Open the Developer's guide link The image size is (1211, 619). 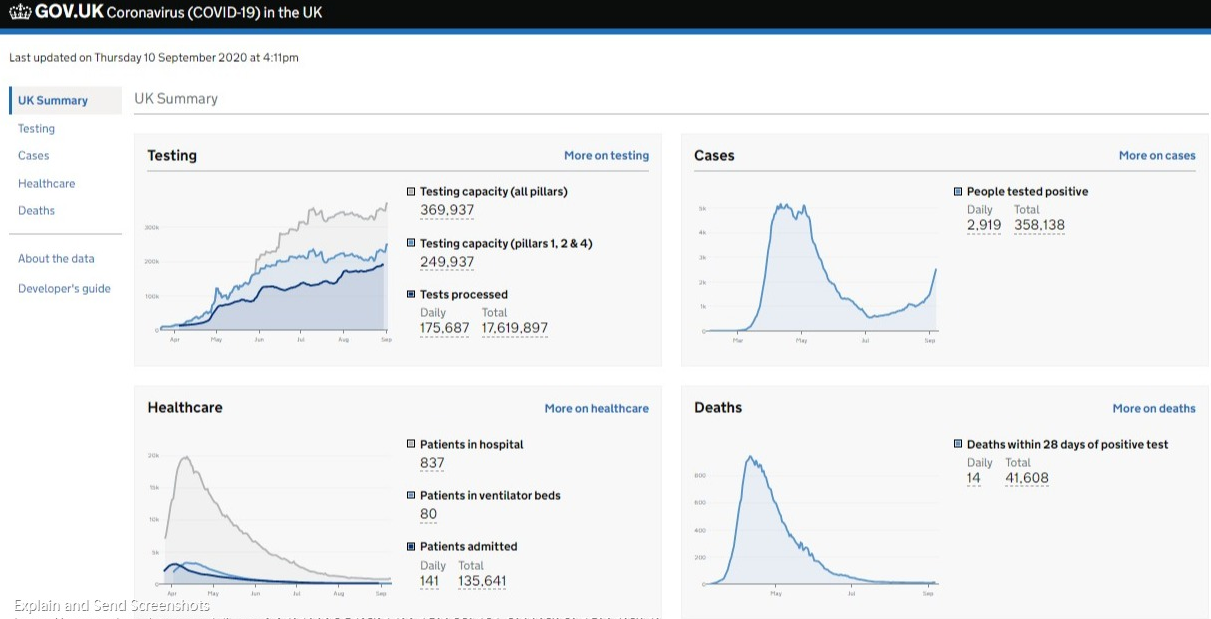click(x=64, y=288)
